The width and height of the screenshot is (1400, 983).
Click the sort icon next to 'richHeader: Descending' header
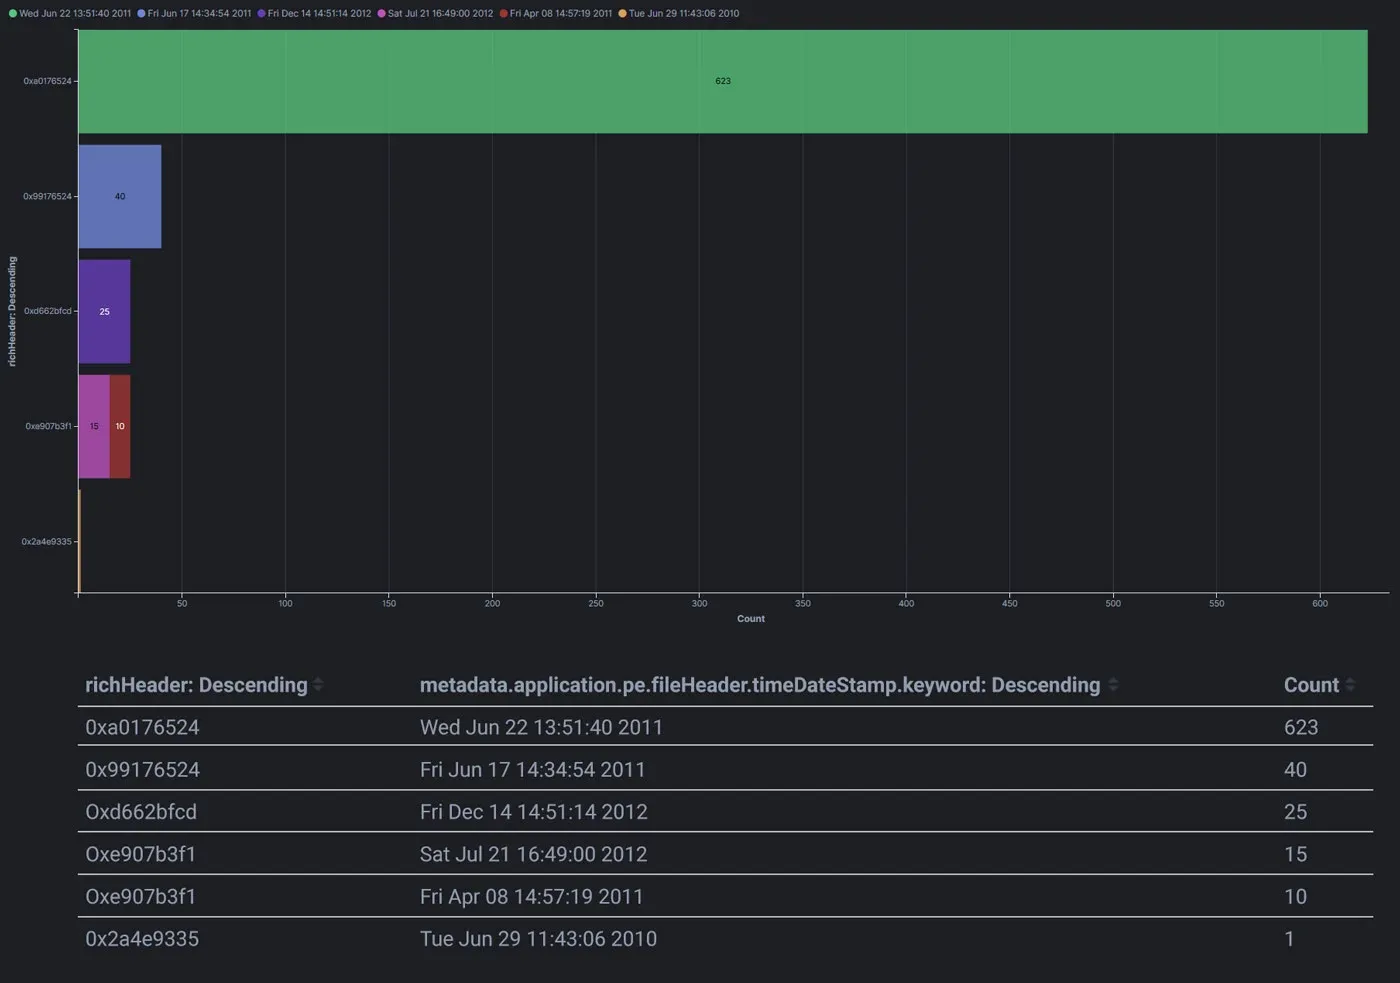(x=319, y=684)
